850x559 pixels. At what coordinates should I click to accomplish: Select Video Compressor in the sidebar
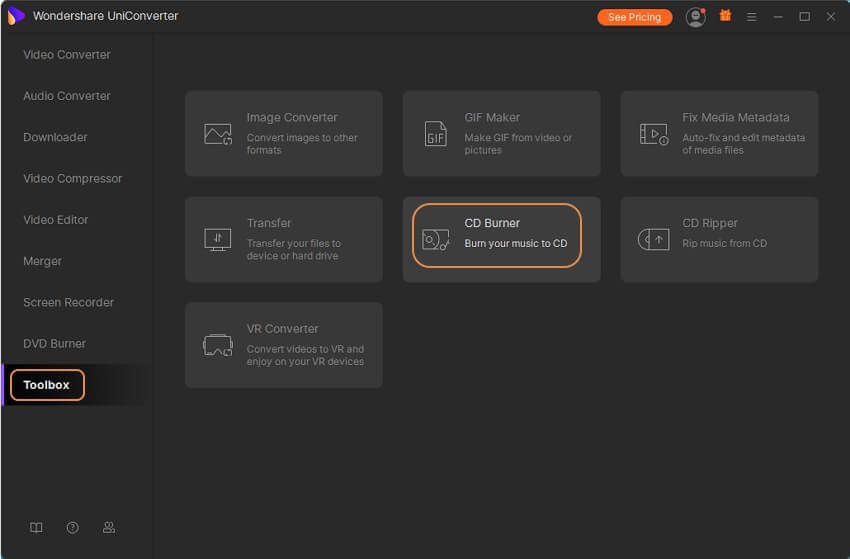[x=73, y=179]
